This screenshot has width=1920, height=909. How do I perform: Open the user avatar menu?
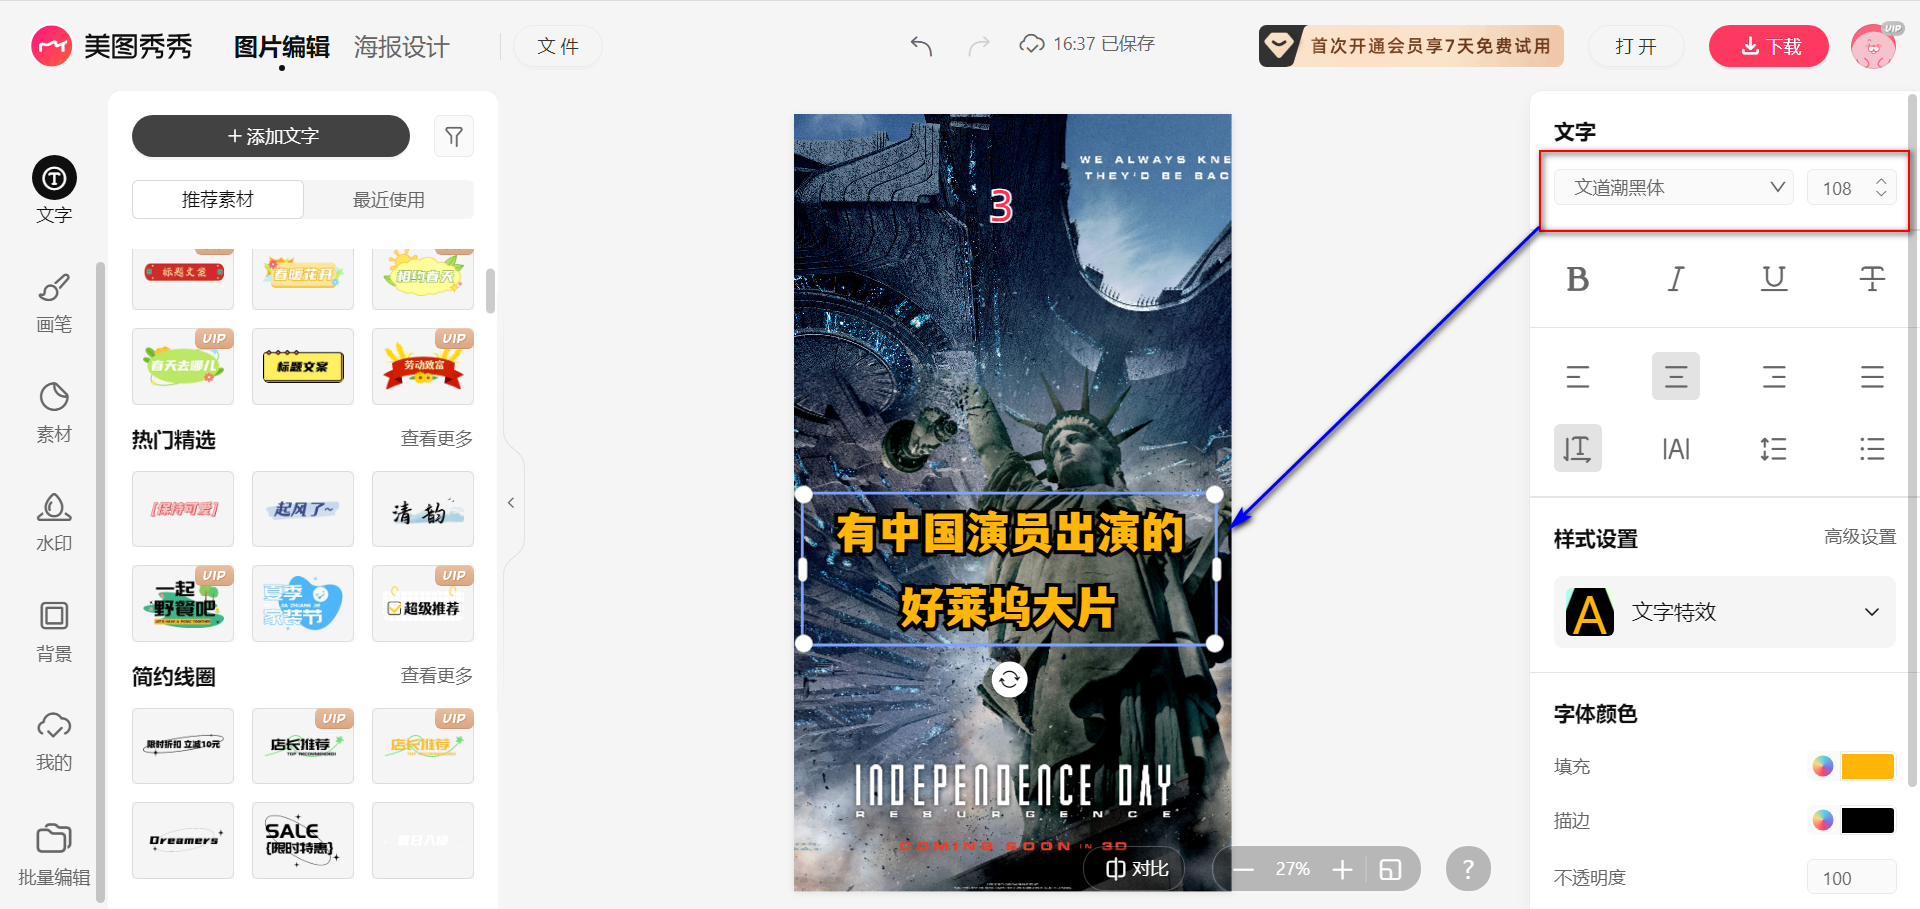pos(1874,46)
